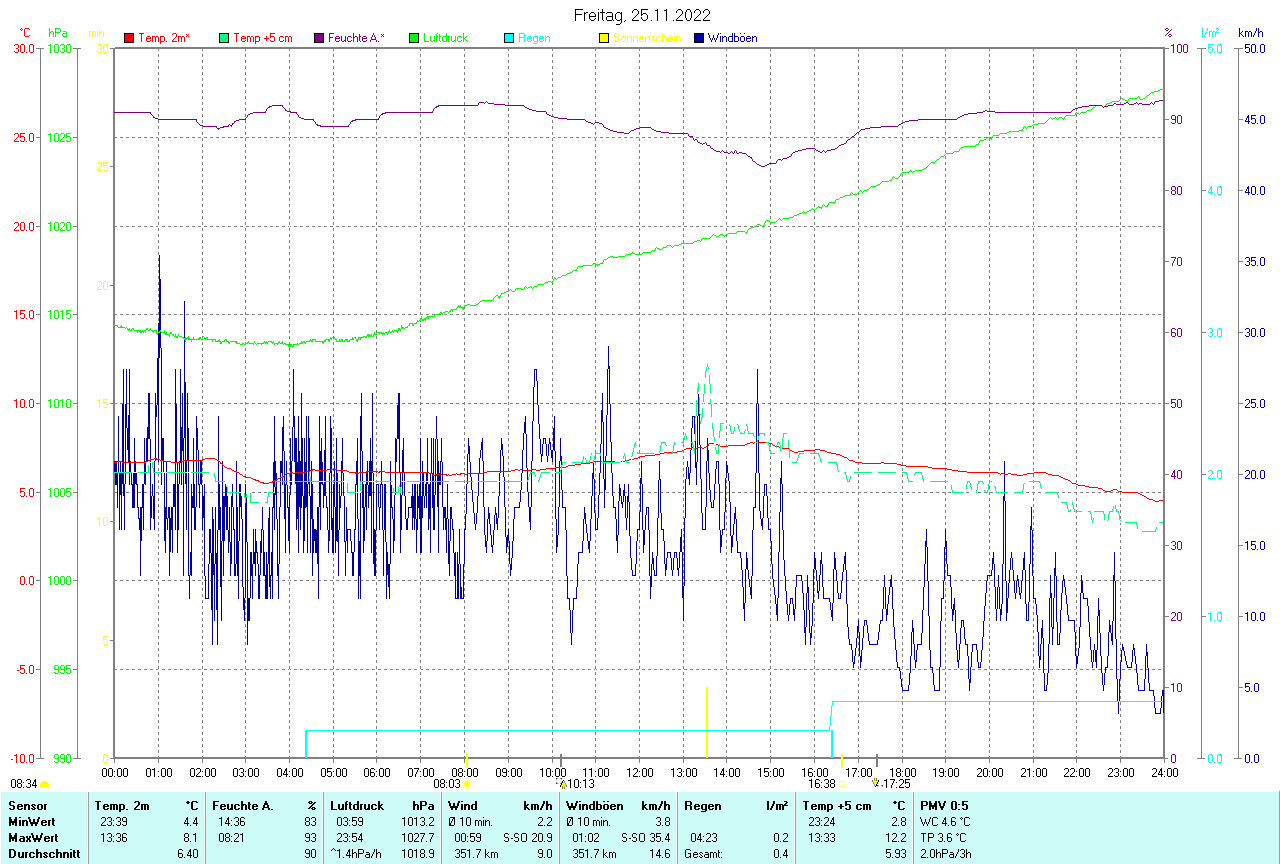
Task: Click the Regen legend label
Action: pos(534,38)
